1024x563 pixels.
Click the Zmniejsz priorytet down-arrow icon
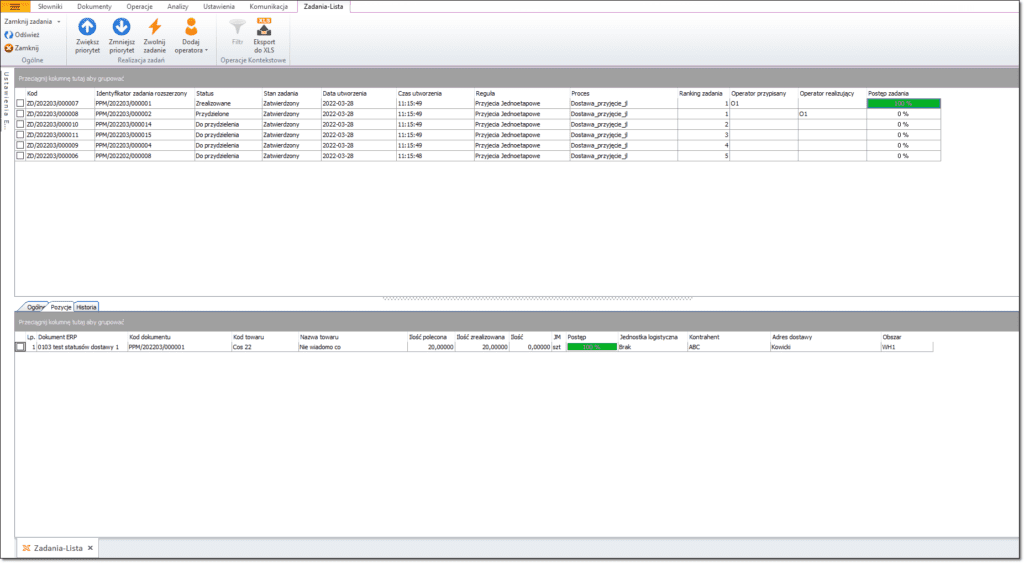pyautogui.click(x=121, y=27)
